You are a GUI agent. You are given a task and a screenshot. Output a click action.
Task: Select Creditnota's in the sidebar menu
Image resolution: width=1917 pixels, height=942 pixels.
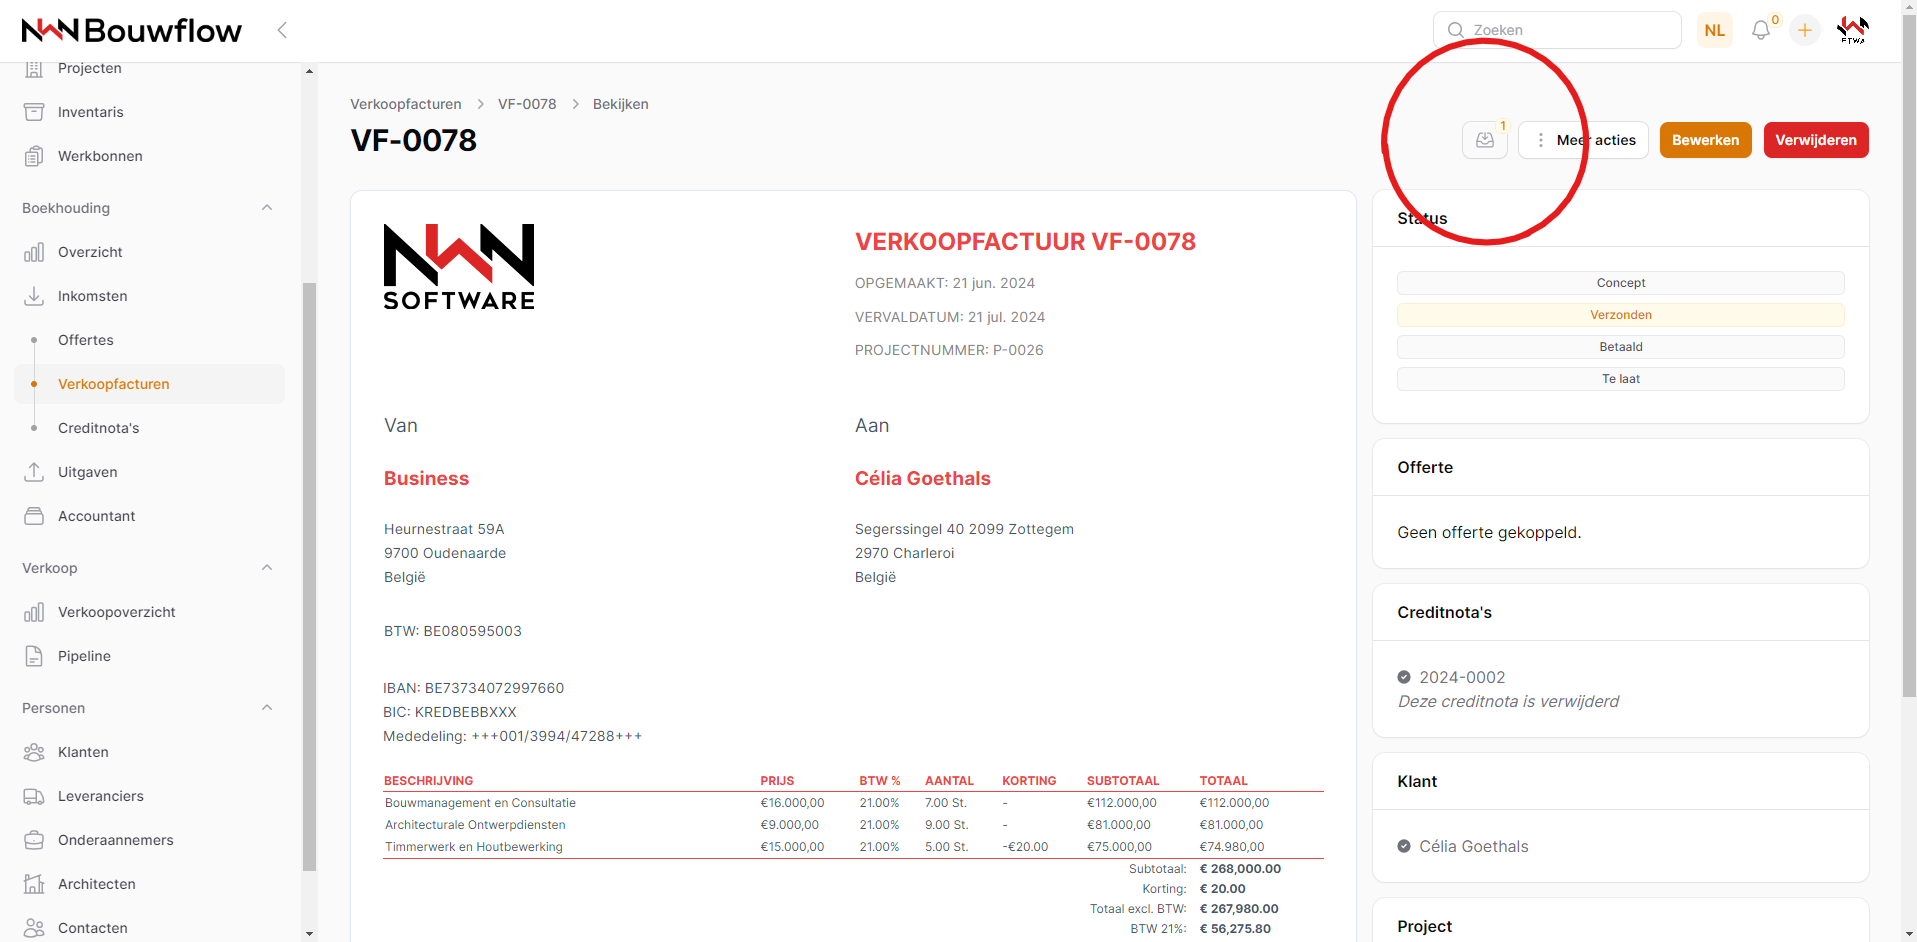click(x=98, y=428)
